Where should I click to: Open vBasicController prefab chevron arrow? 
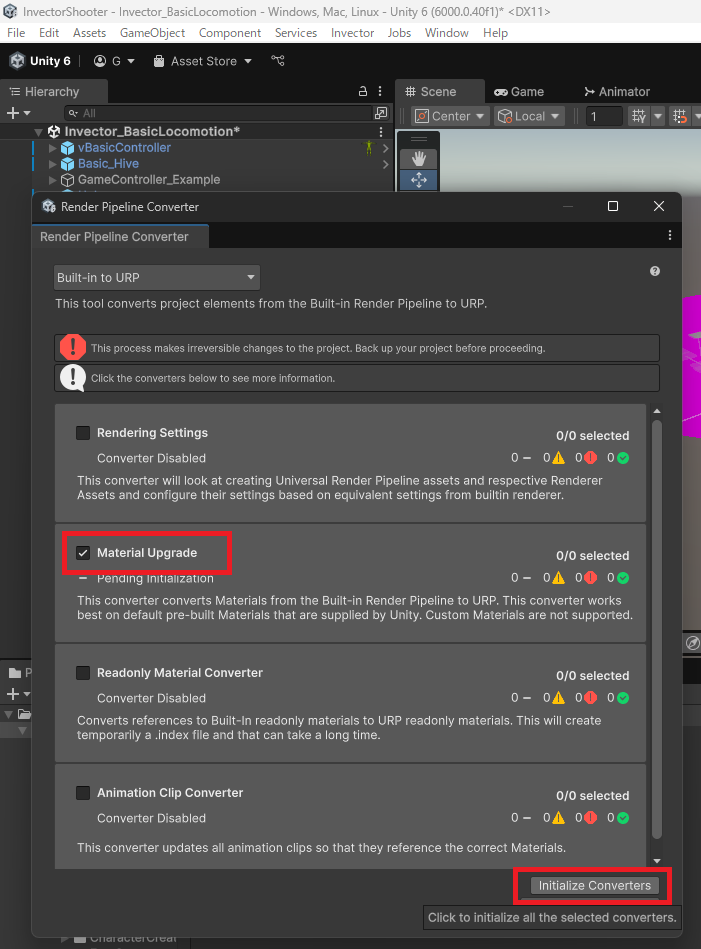pos(386,148)
